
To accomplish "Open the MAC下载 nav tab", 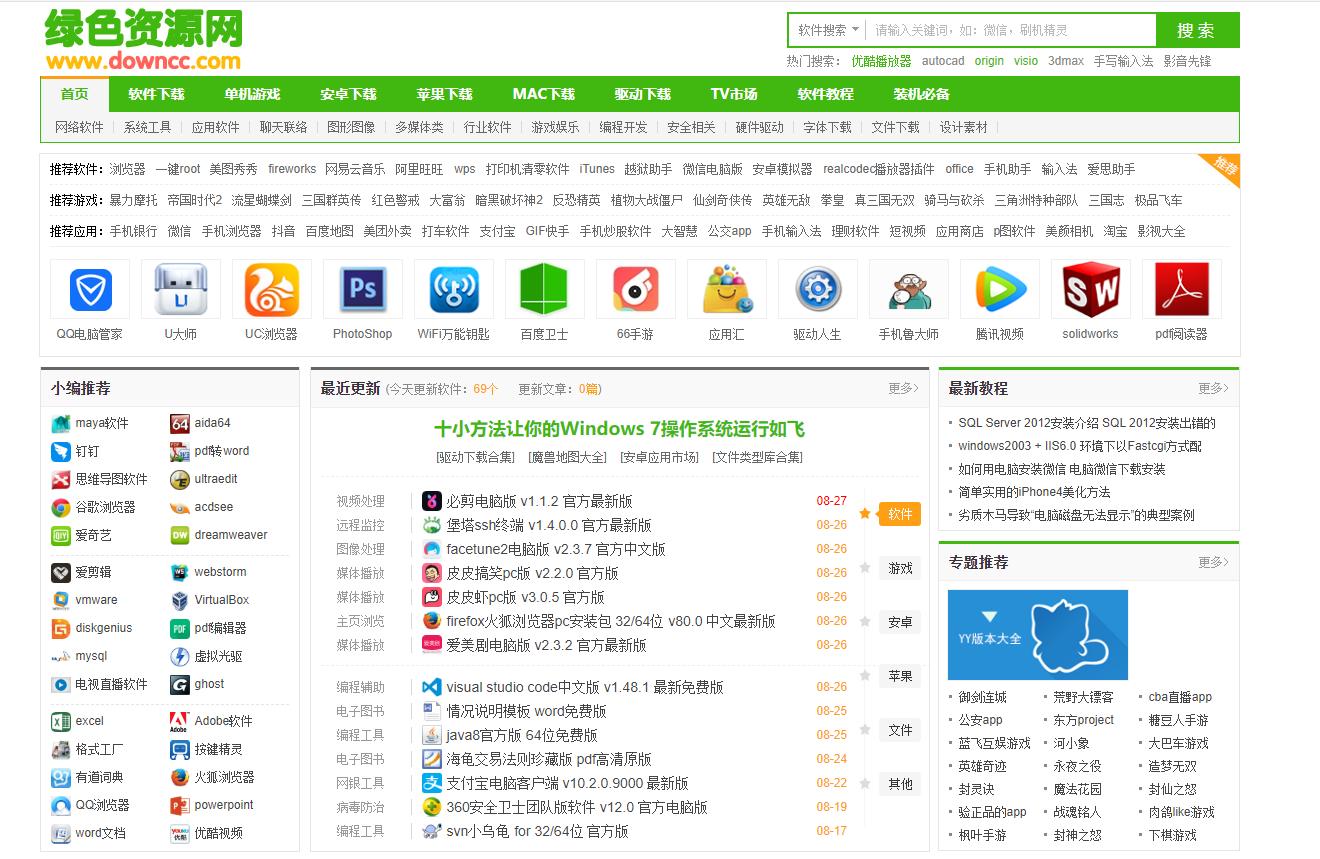I will pyautogui.click(x=544, y=94).
